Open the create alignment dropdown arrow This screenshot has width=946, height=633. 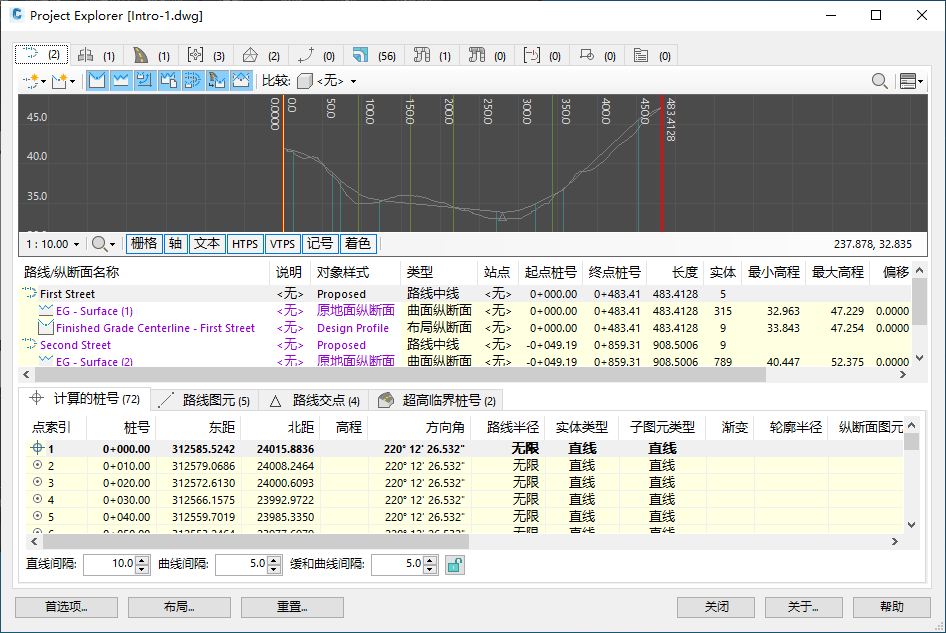coord(43,81)
